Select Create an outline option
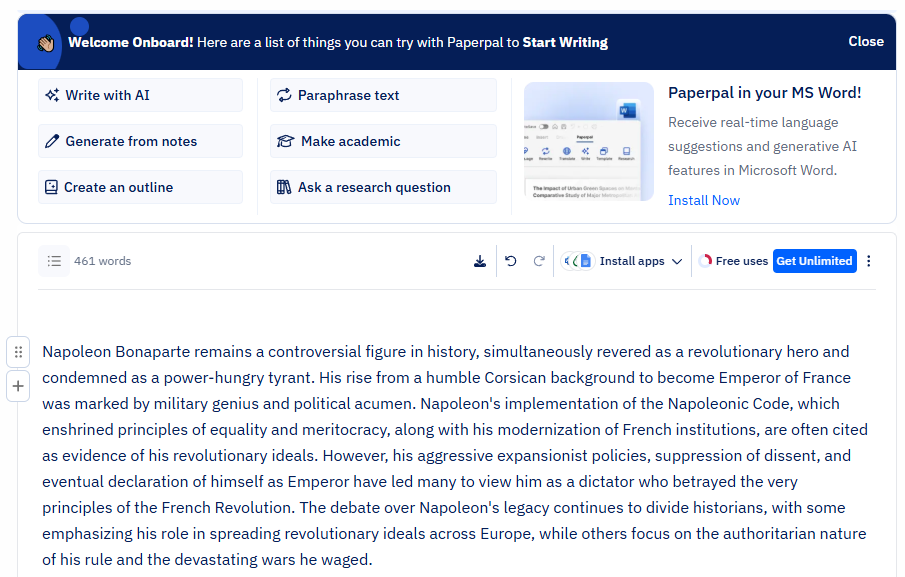This screenshot has height=577, width=905. point(140,188)
